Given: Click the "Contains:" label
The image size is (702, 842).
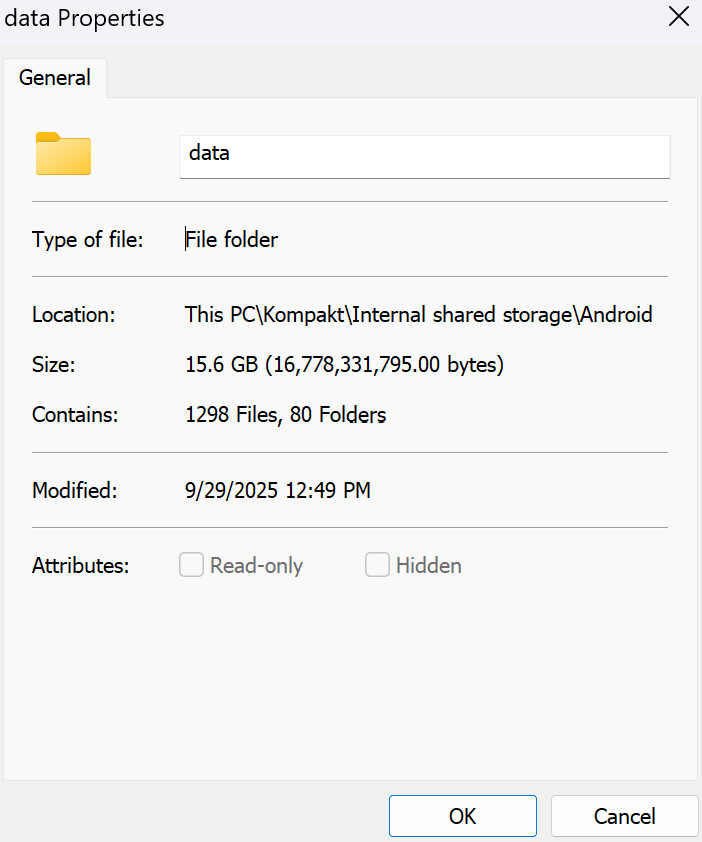Looking at the screenshot, I should (74, 415).
